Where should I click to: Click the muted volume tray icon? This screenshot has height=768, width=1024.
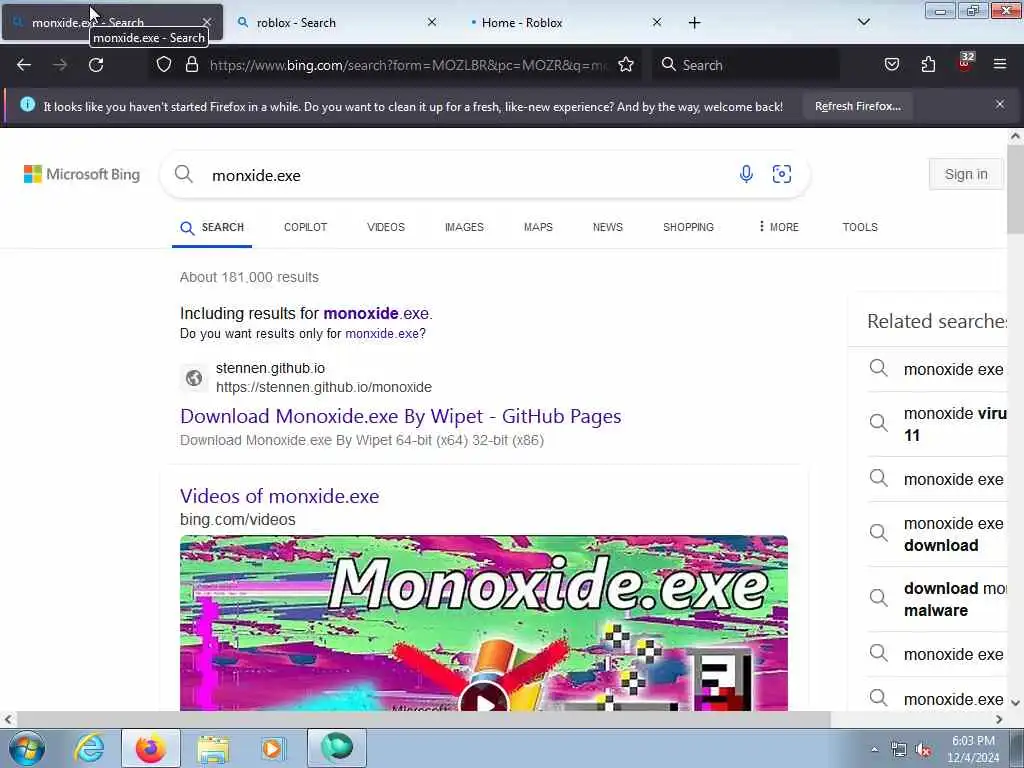pyautogui.click(x=923, y=750)
